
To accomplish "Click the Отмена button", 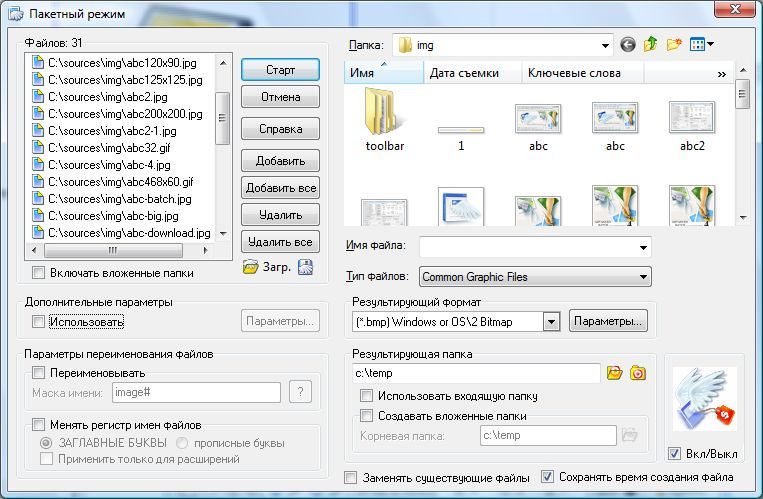I will click(280, 97).
